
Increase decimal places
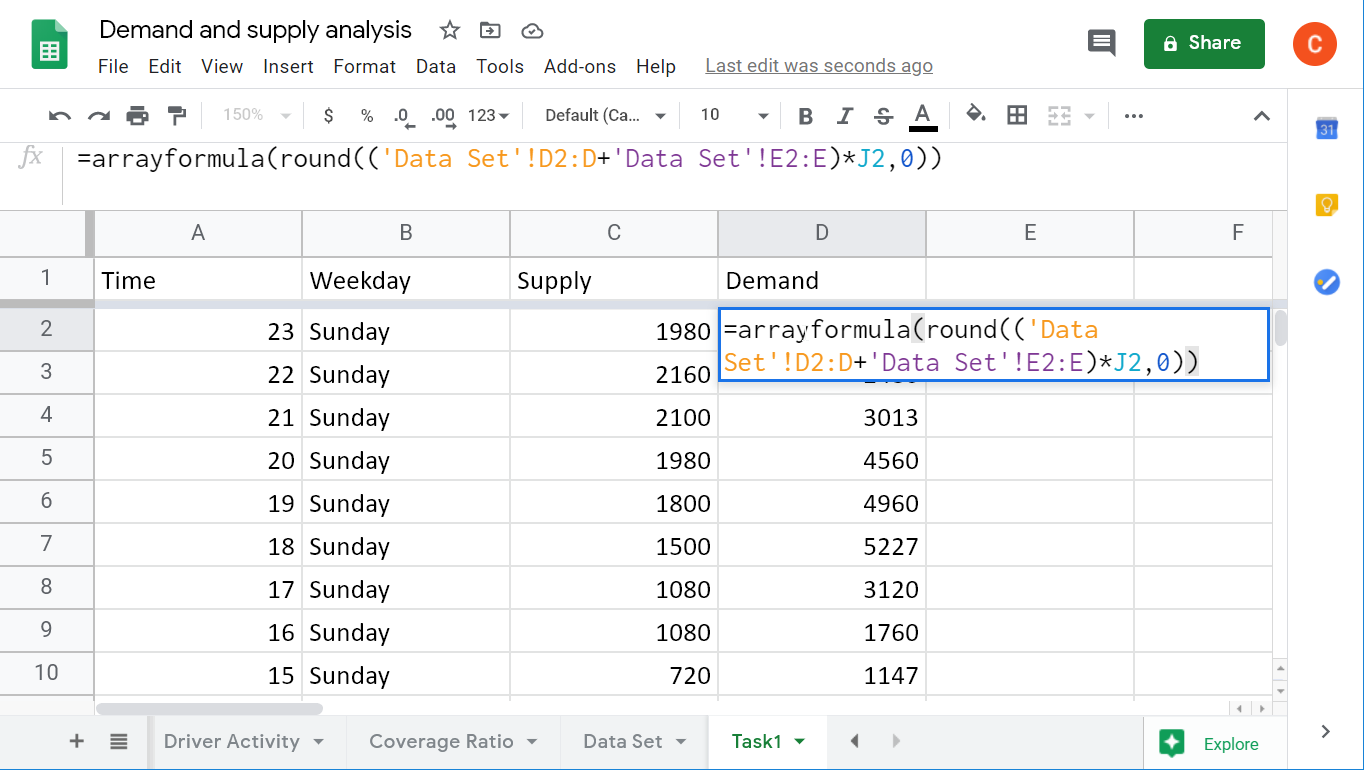442,116
